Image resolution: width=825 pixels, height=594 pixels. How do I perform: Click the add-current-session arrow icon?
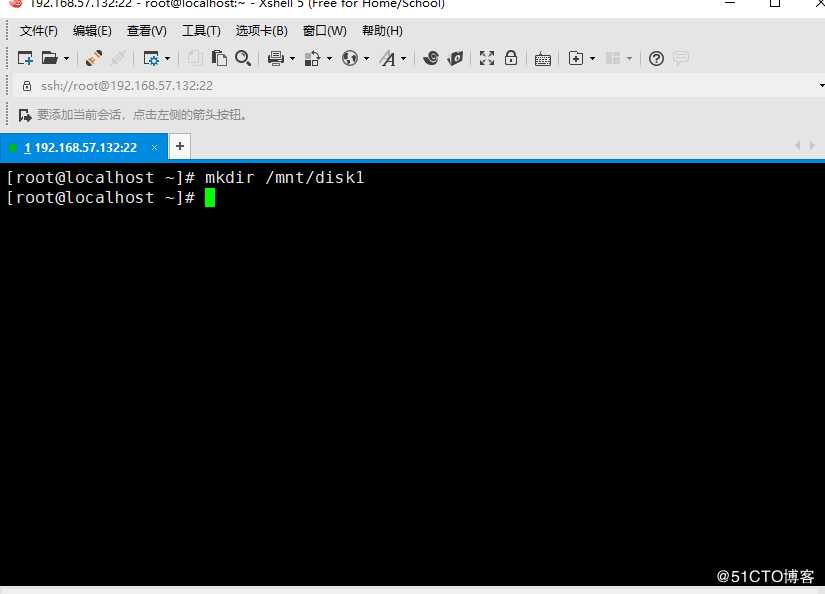coord(25,115)
